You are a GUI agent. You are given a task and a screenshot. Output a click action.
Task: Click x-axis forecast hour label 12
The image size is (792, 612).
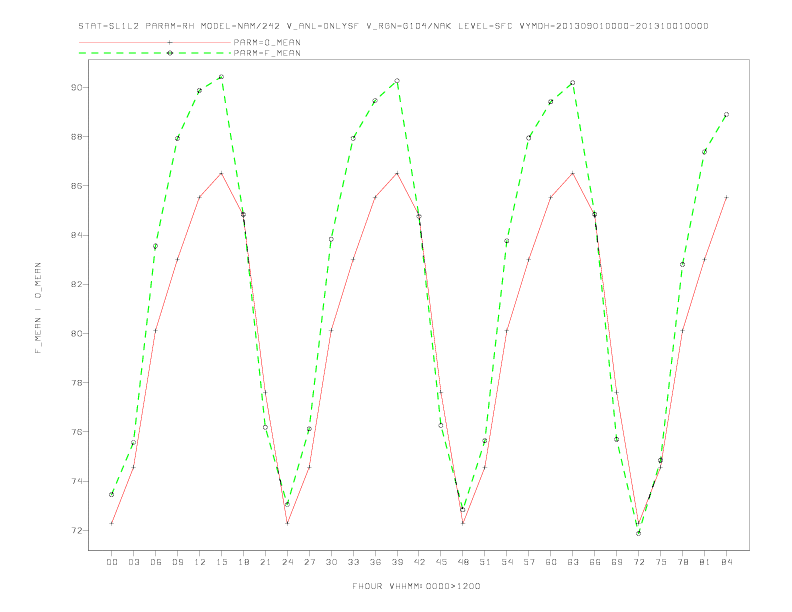point(200,562)
